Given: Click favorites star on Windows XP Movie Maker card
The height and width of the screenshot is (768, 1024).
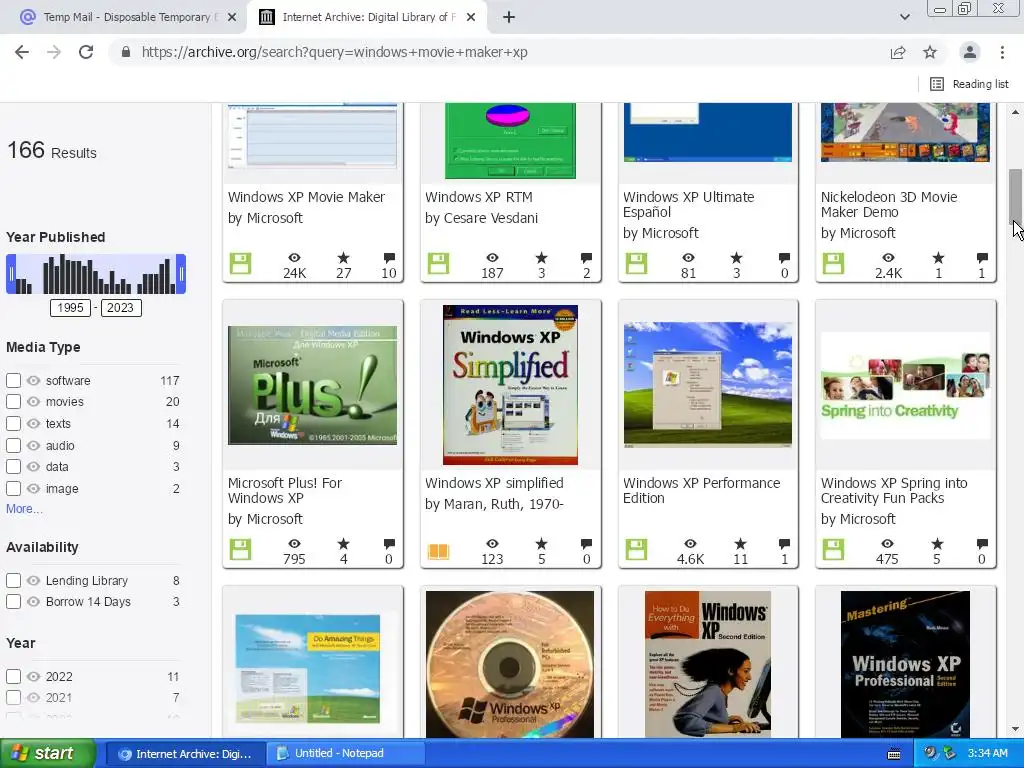Looking at the screenshot, I should (x=344, y=258).
